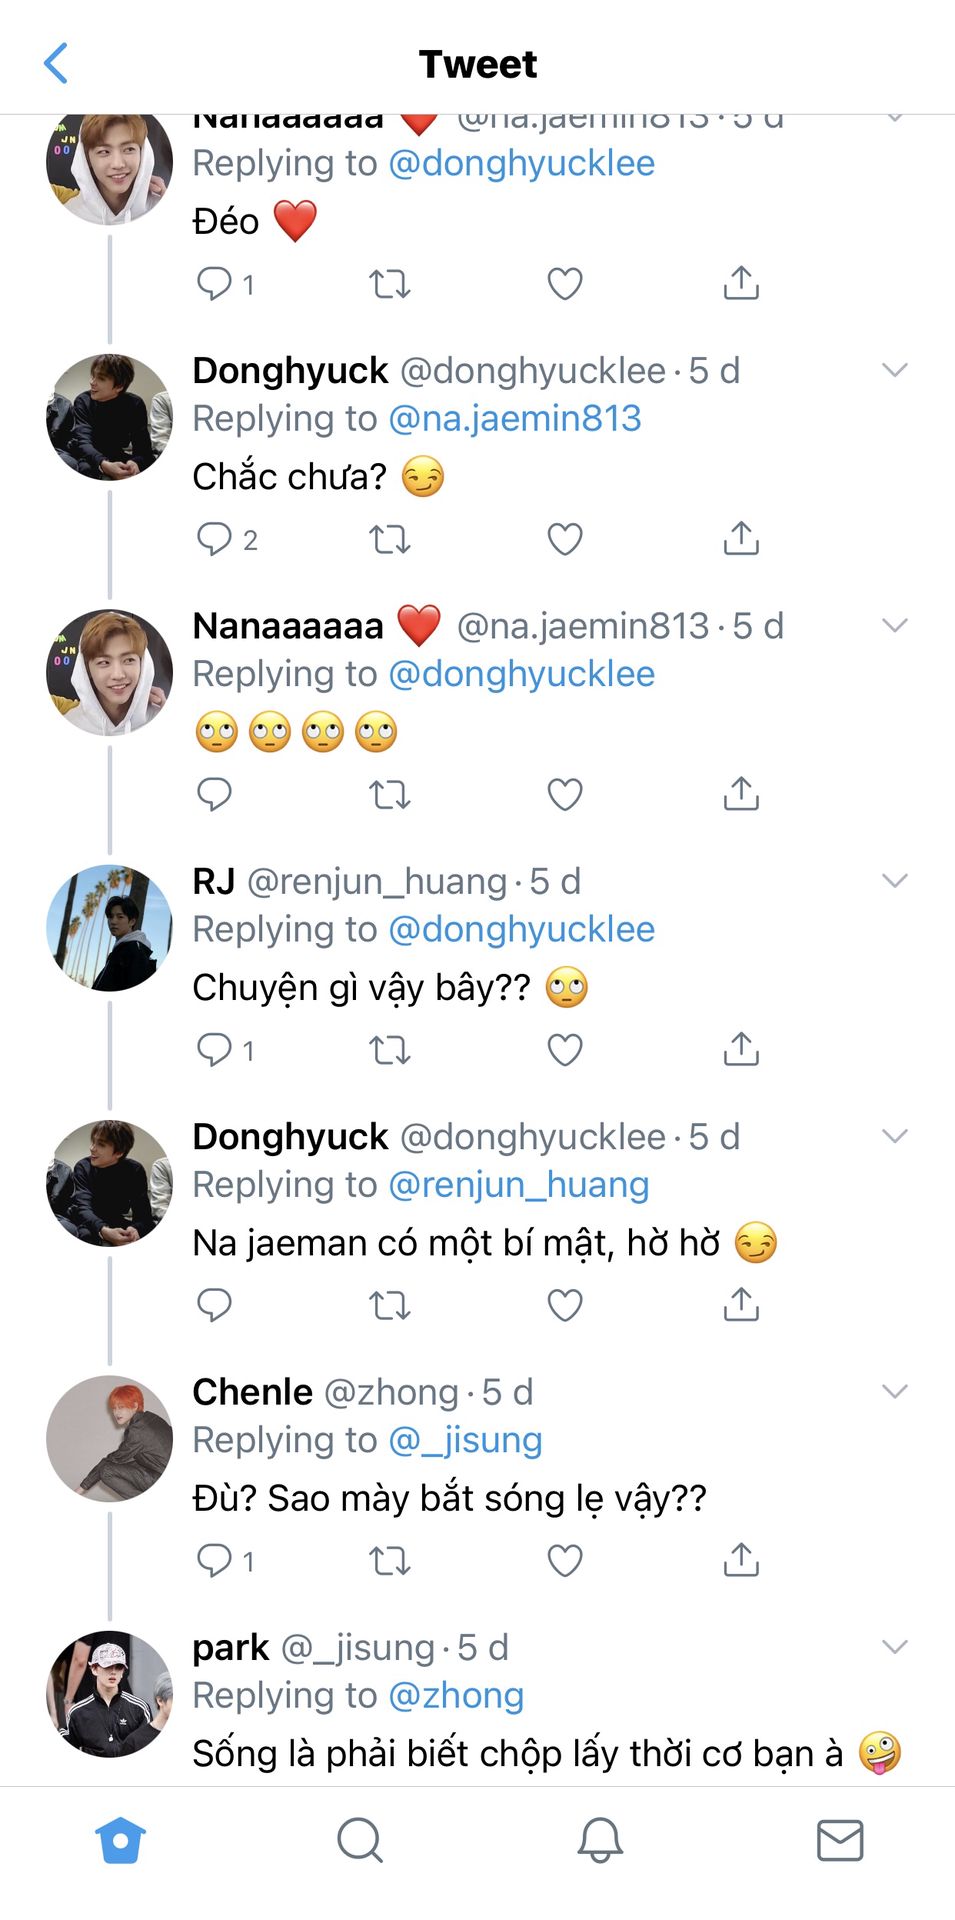Reply to the rolling-eyes emoji tweet
This screenshot has height=1920, width=955.
click(214, 794)
